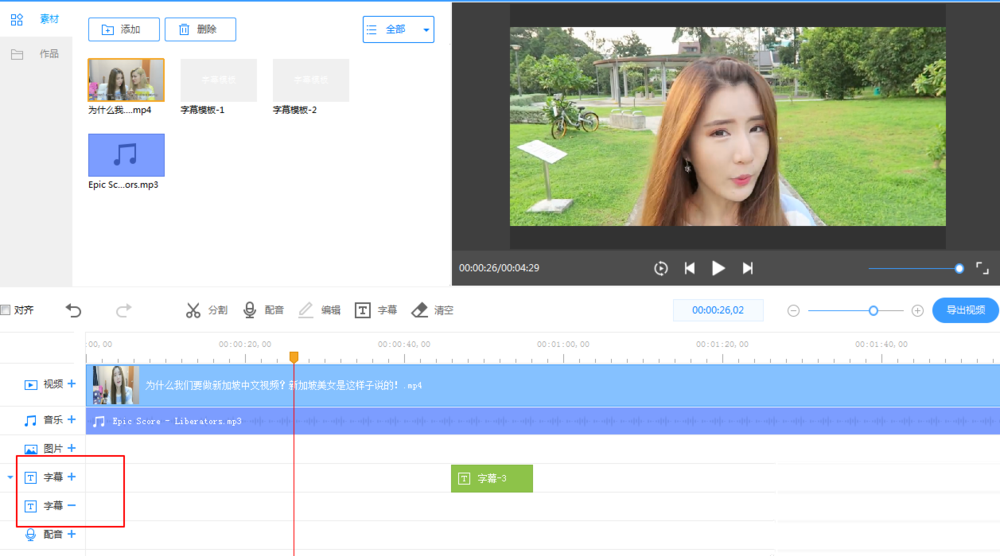Skip to the next frame button
The height and width of the screenshot is (556, 1000).
(747, 268)
